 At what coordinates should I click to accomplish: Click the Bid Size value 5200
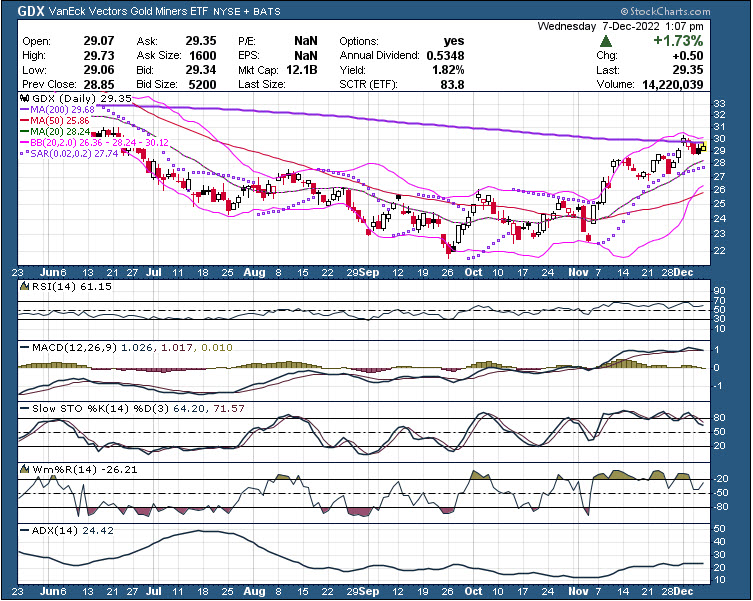point(202,85)
